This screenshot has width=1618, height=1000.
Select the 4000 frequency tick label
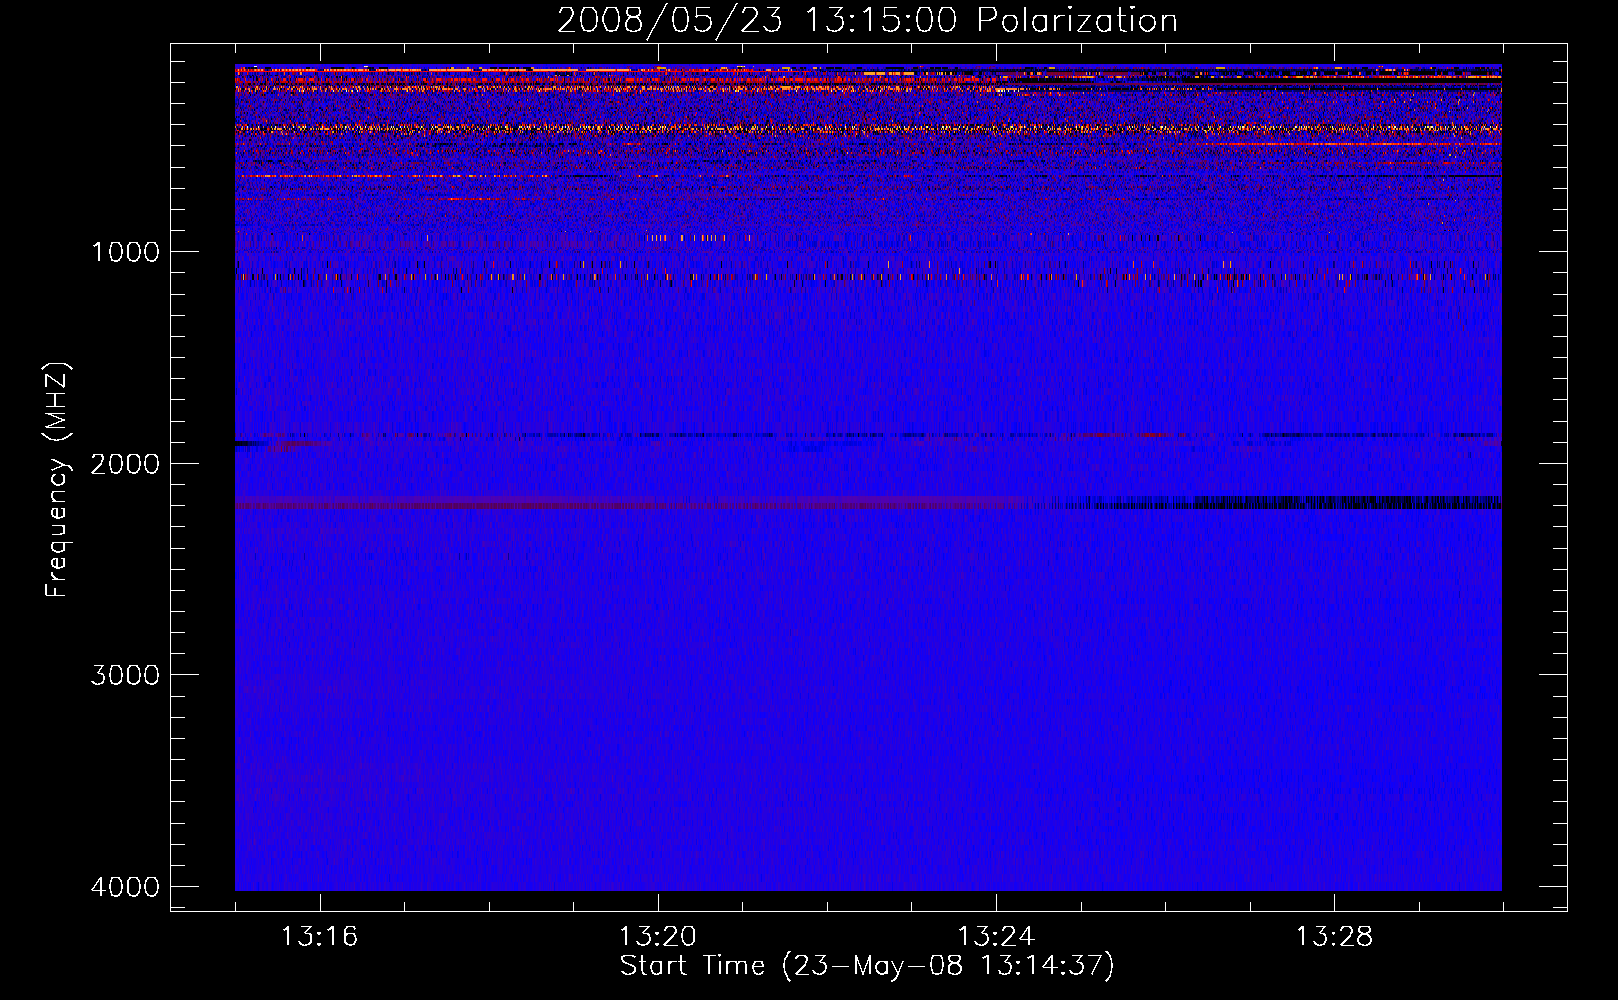point(126,887)
